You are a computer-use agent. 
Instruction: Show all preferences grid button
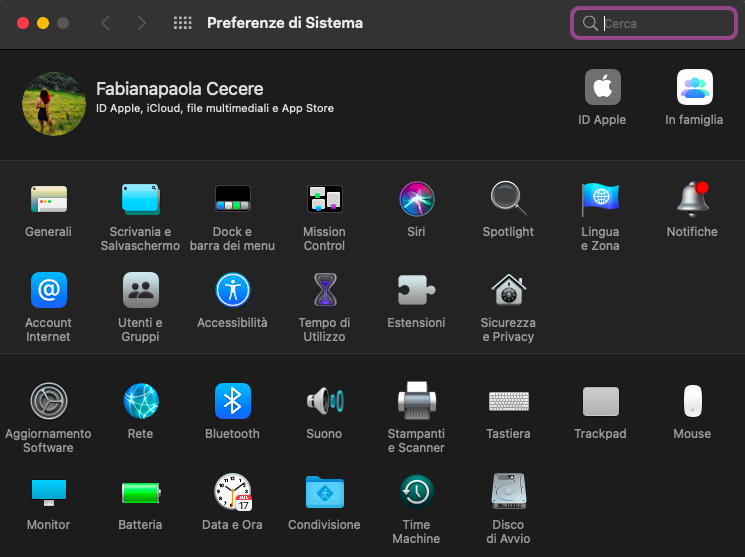(x=182, y=23)
